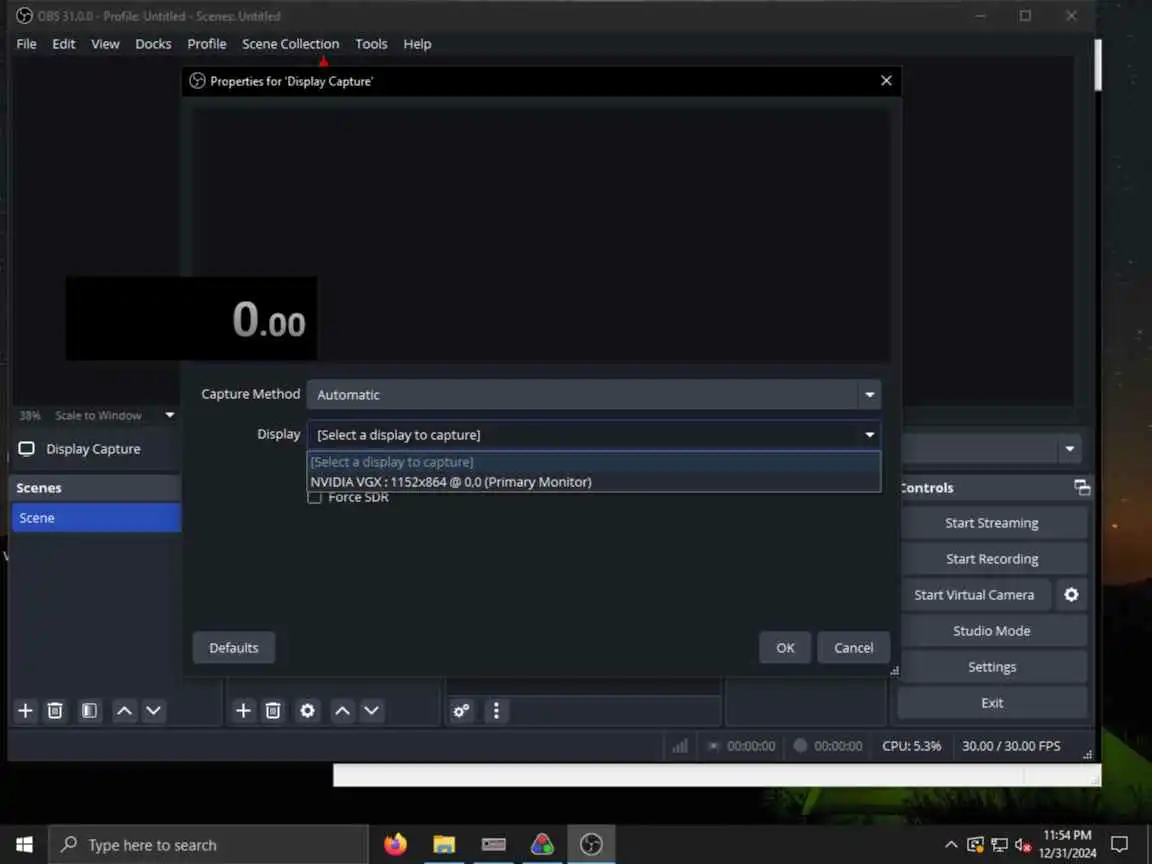Open the Scene Collection menu
Screen dimensions: 1152x864
tap(290, 44)
